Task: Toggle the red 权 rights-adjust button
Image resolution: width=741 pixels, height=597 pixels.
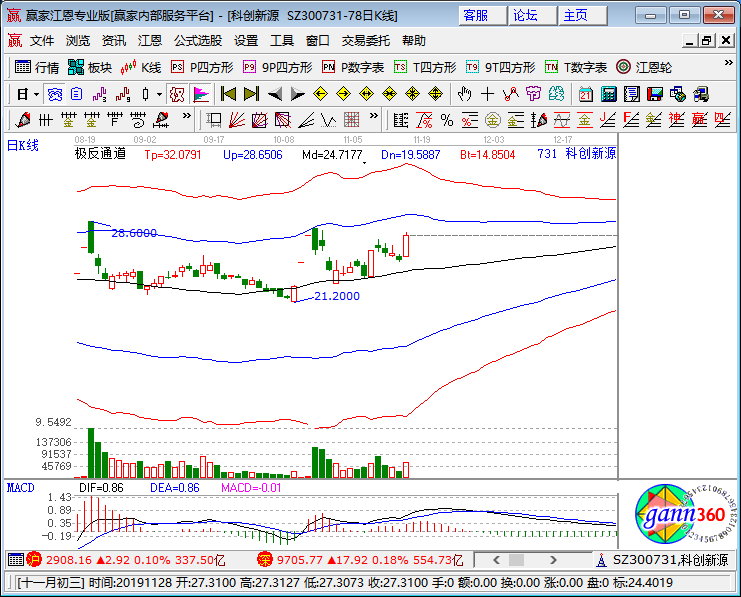Action: 177,95
